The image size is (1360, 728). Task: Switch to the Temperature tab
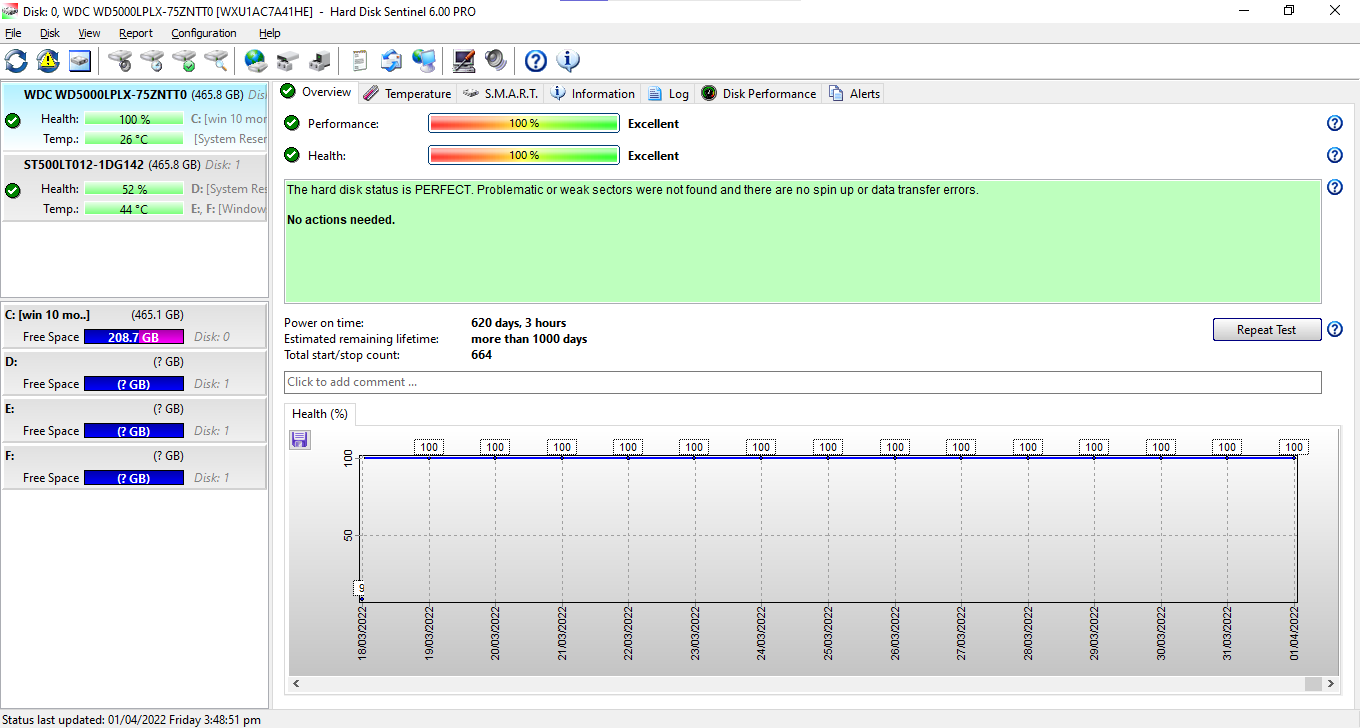coord(407,94)
